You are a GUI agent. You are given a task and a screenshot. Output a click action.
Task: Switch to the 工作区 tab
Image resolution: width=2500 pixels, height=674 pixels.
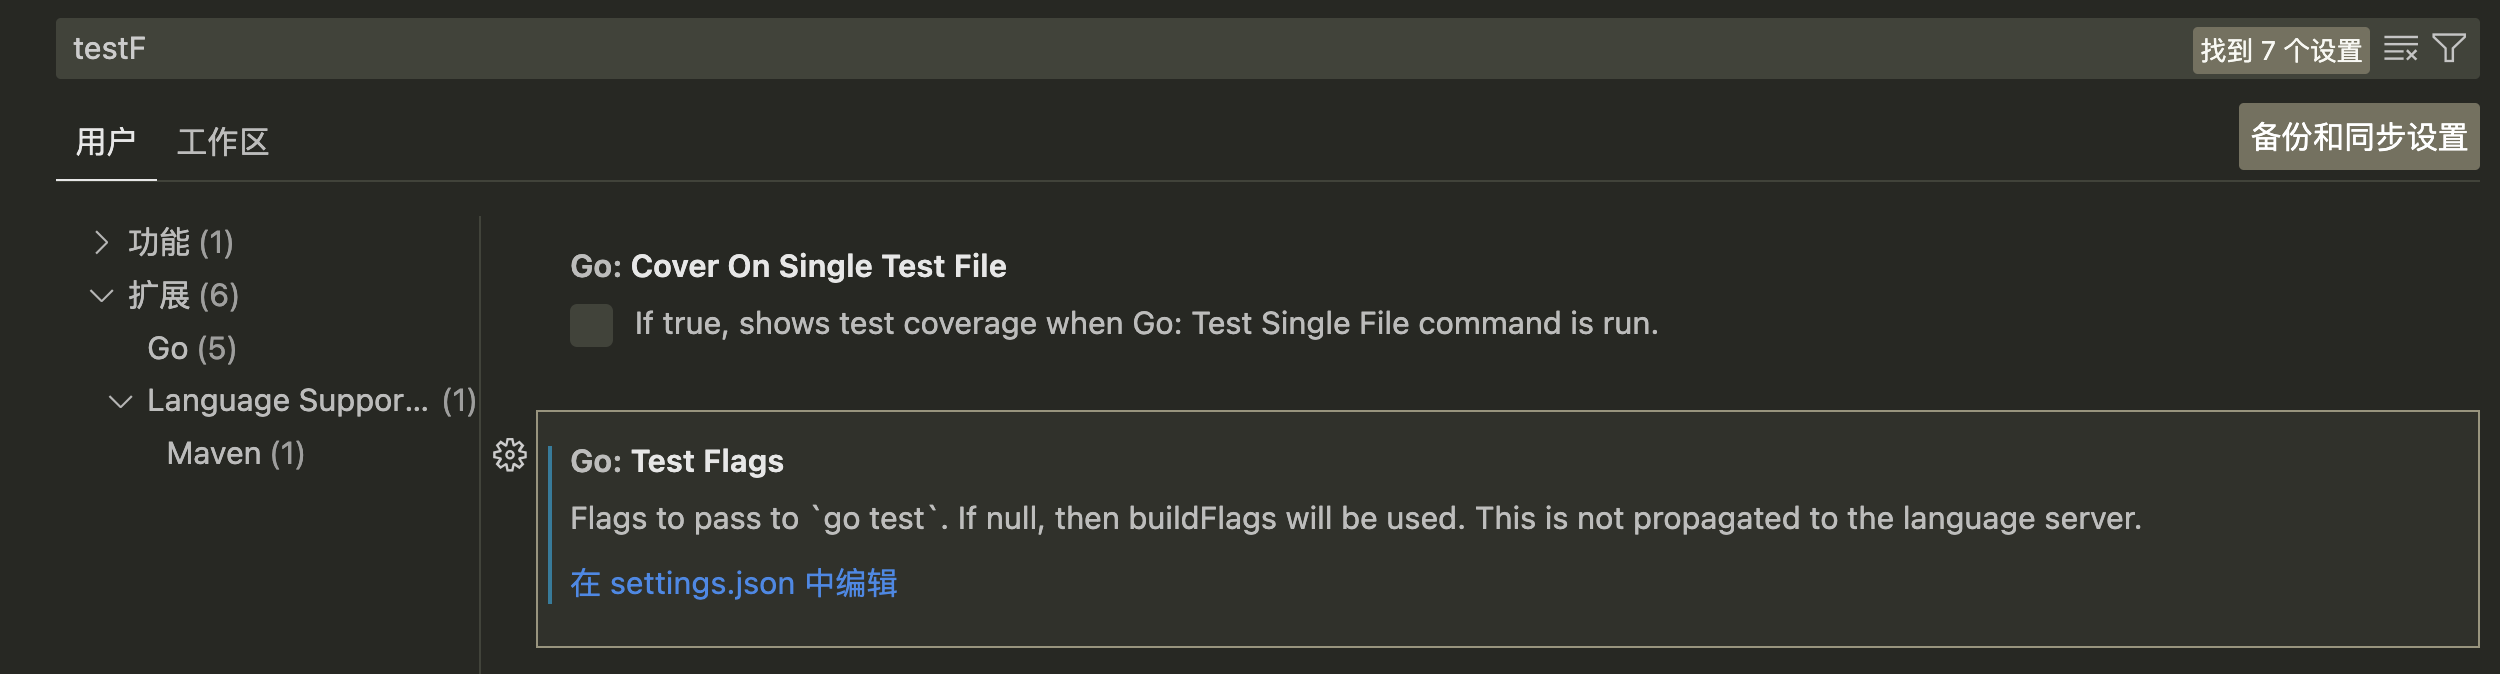(223, 141)
